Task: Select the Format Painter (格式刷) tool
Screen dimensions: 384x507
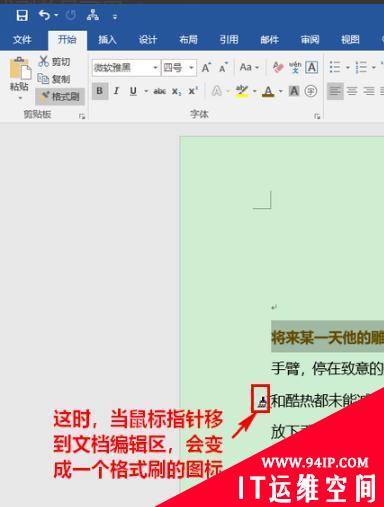Action: (x=60, y=97)
